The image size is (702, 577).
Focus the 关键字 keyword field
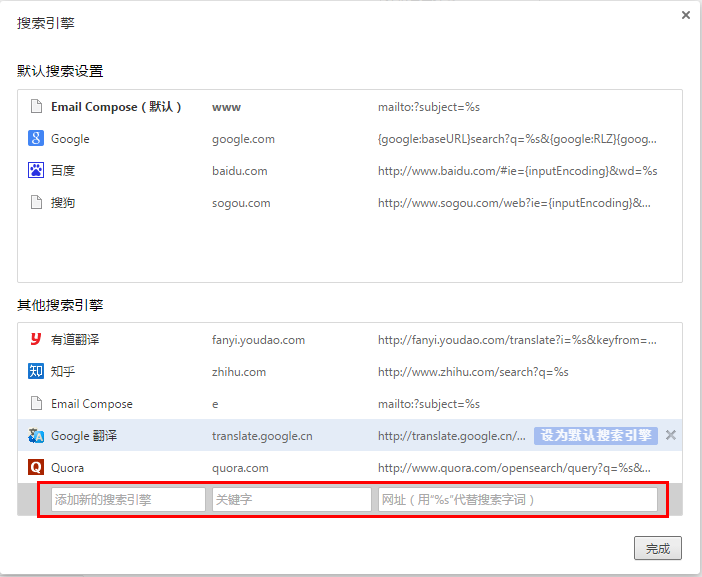pos(291,500)
